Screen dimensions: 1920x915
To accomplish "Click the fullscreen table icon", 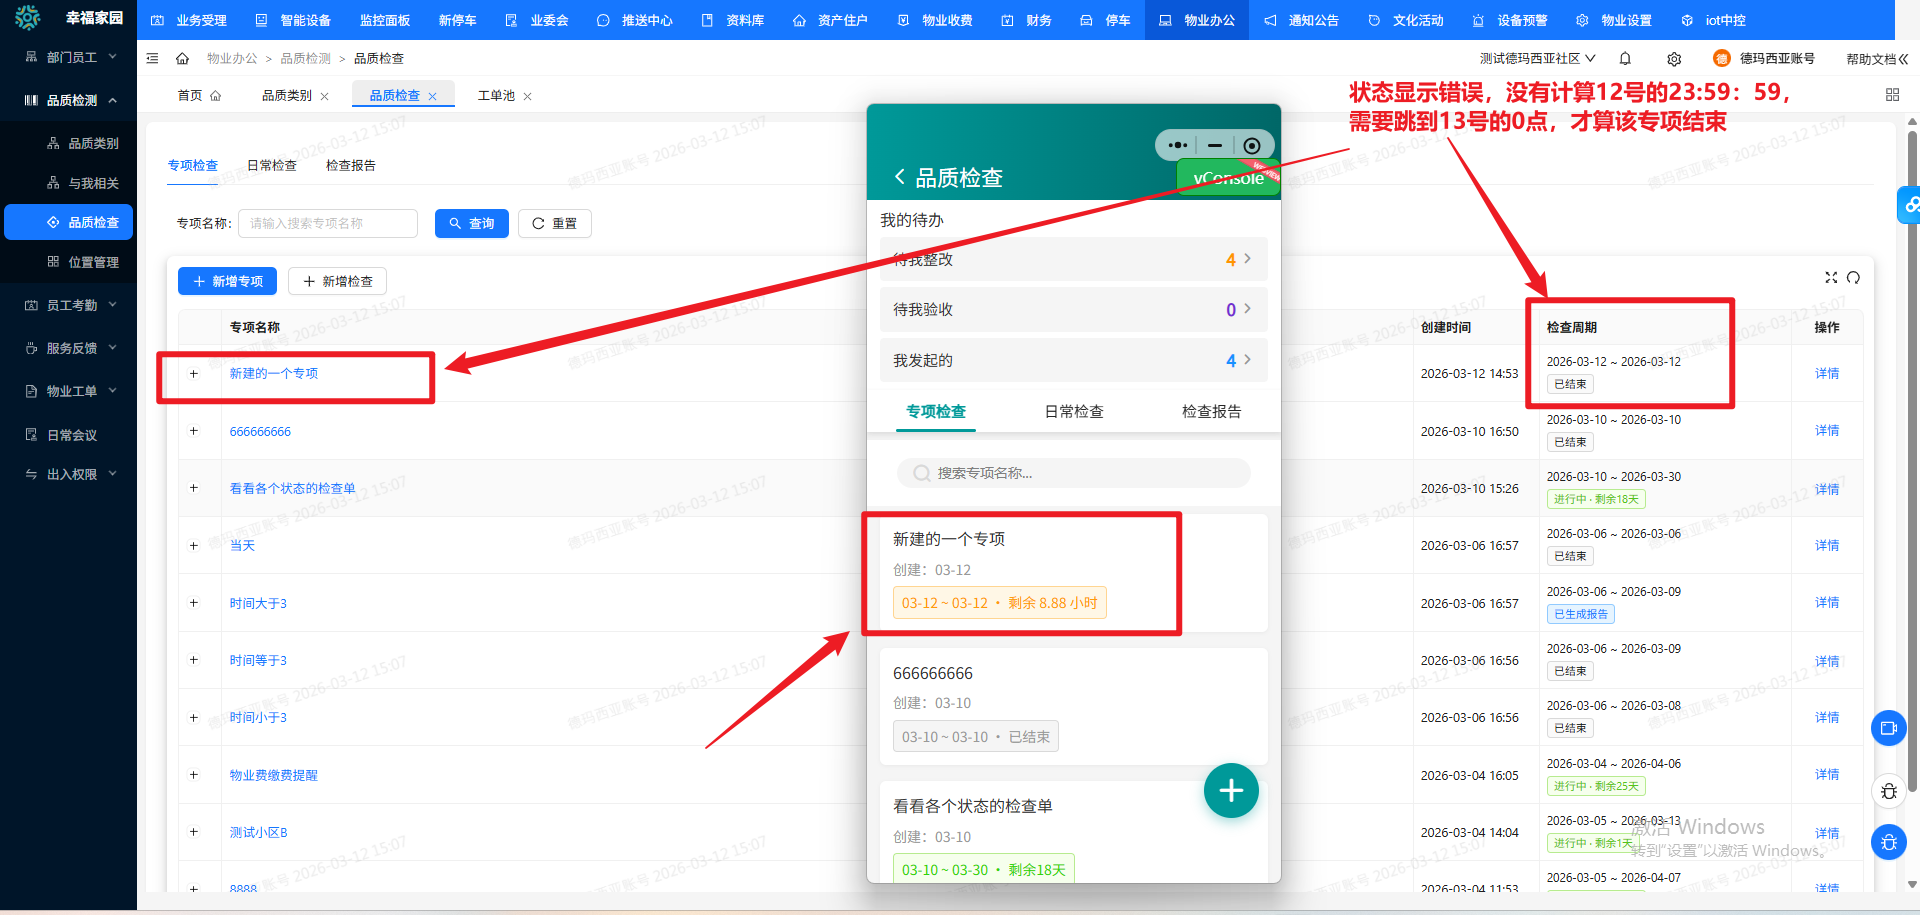I will [1830, 278].
